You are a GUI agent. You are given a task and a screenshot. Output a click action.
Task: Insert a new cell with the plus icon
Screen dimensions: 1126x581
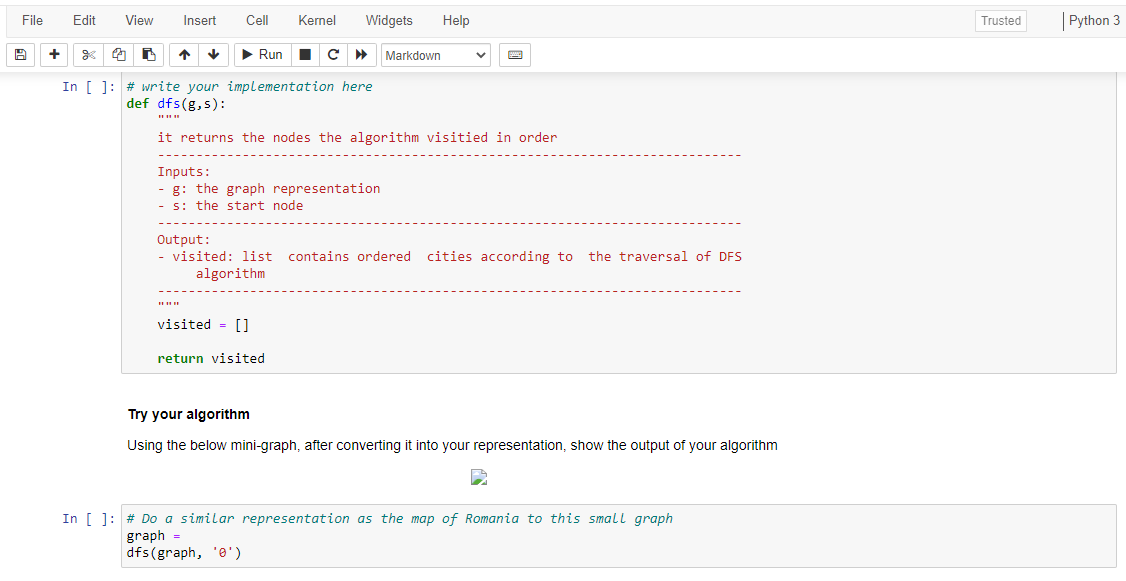tap(54, 55)
